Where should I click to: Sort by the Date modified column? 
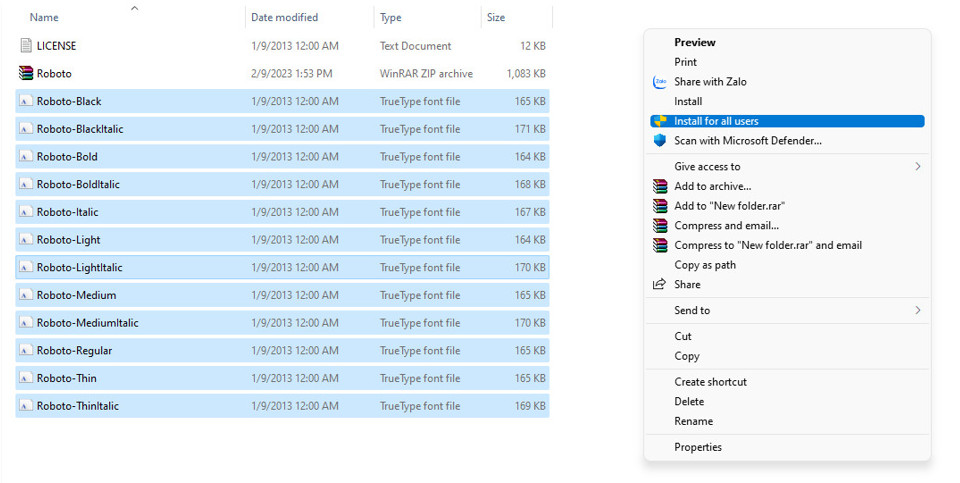(284, 18)
